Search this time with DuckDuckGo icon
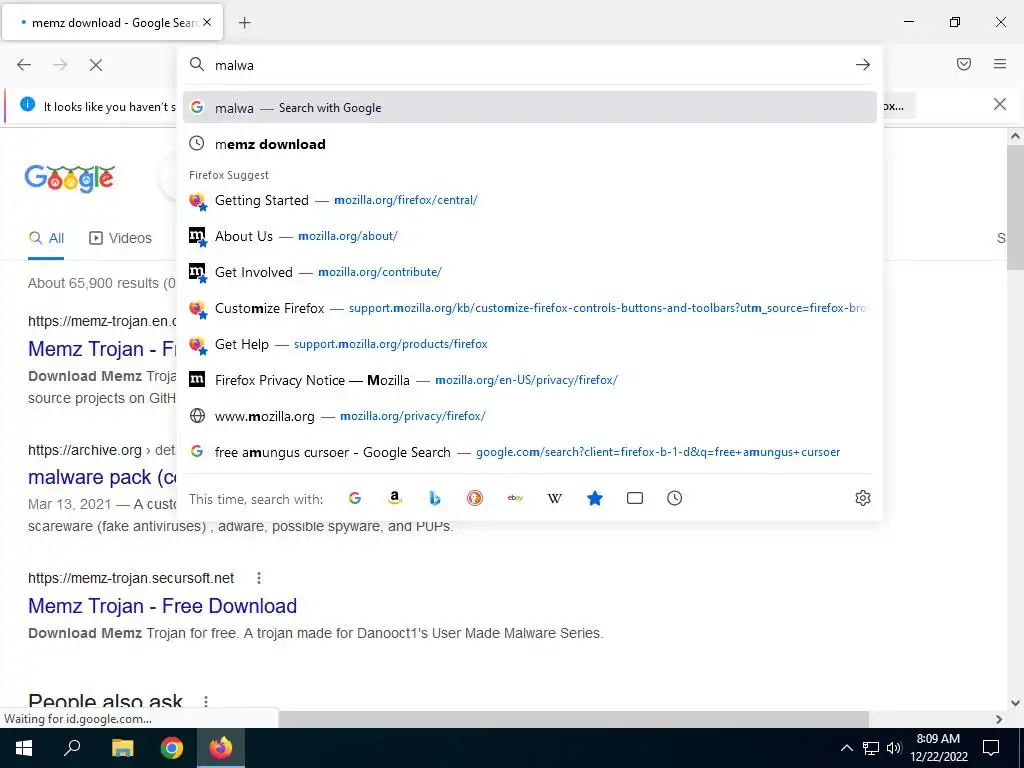1024x768 pixels. (475, 498)
